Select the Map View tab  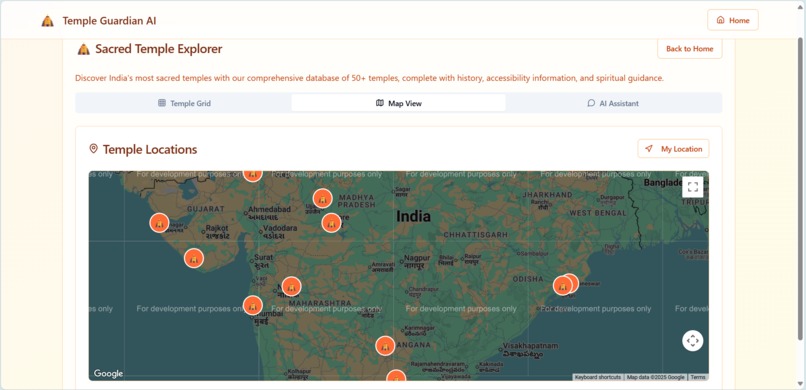pos(398,103)
